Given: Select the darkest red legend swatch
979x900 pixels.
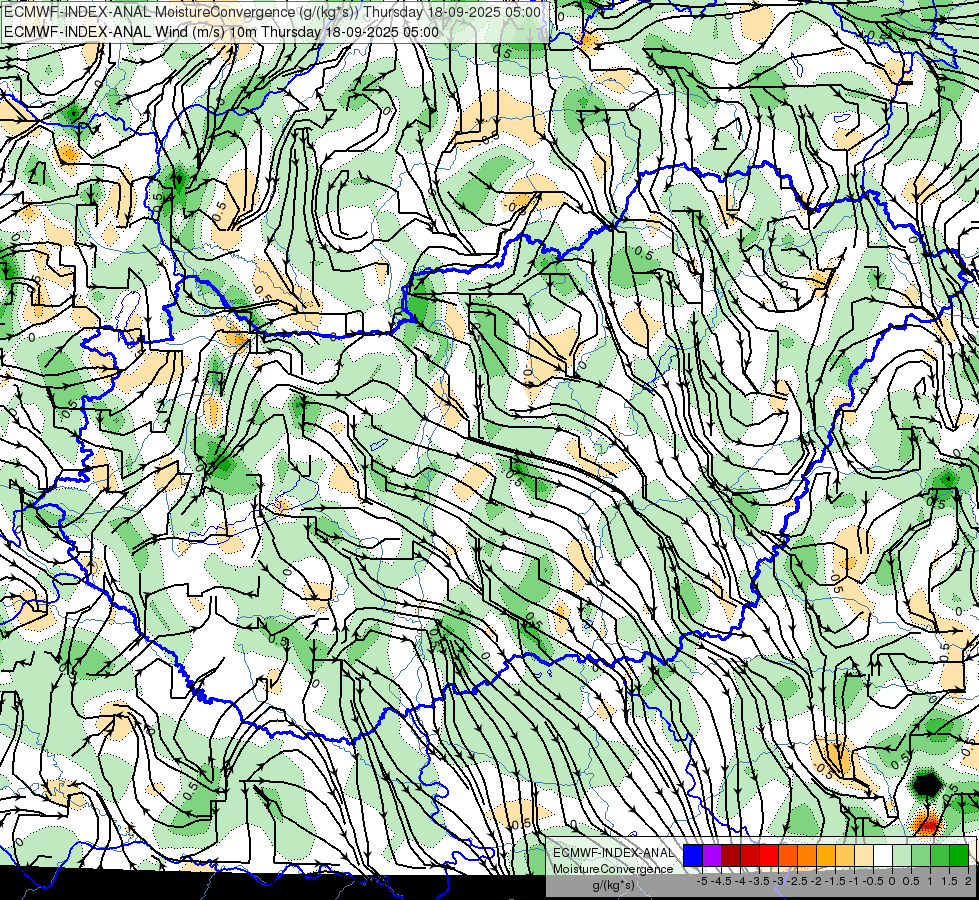Looking at the screenshot, I should click(x=731, y=856).
